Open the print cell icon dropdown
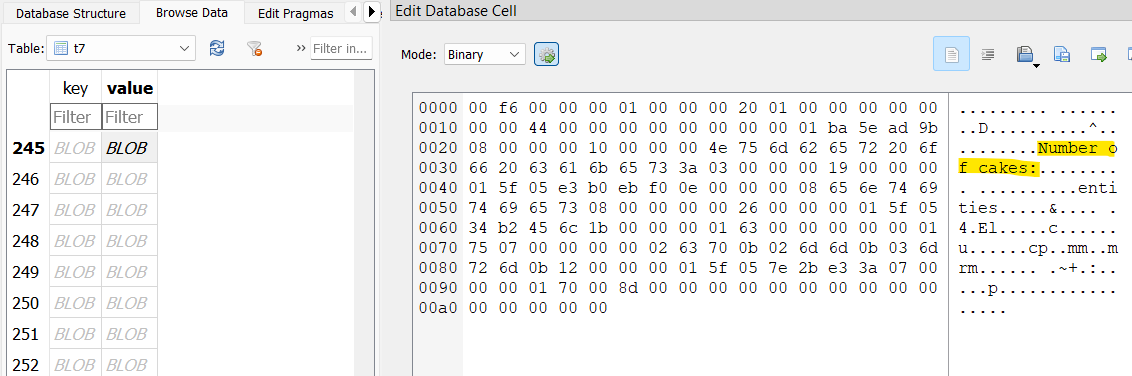Viewport: 1132px width, 376px height. (x=1027, y=55)
